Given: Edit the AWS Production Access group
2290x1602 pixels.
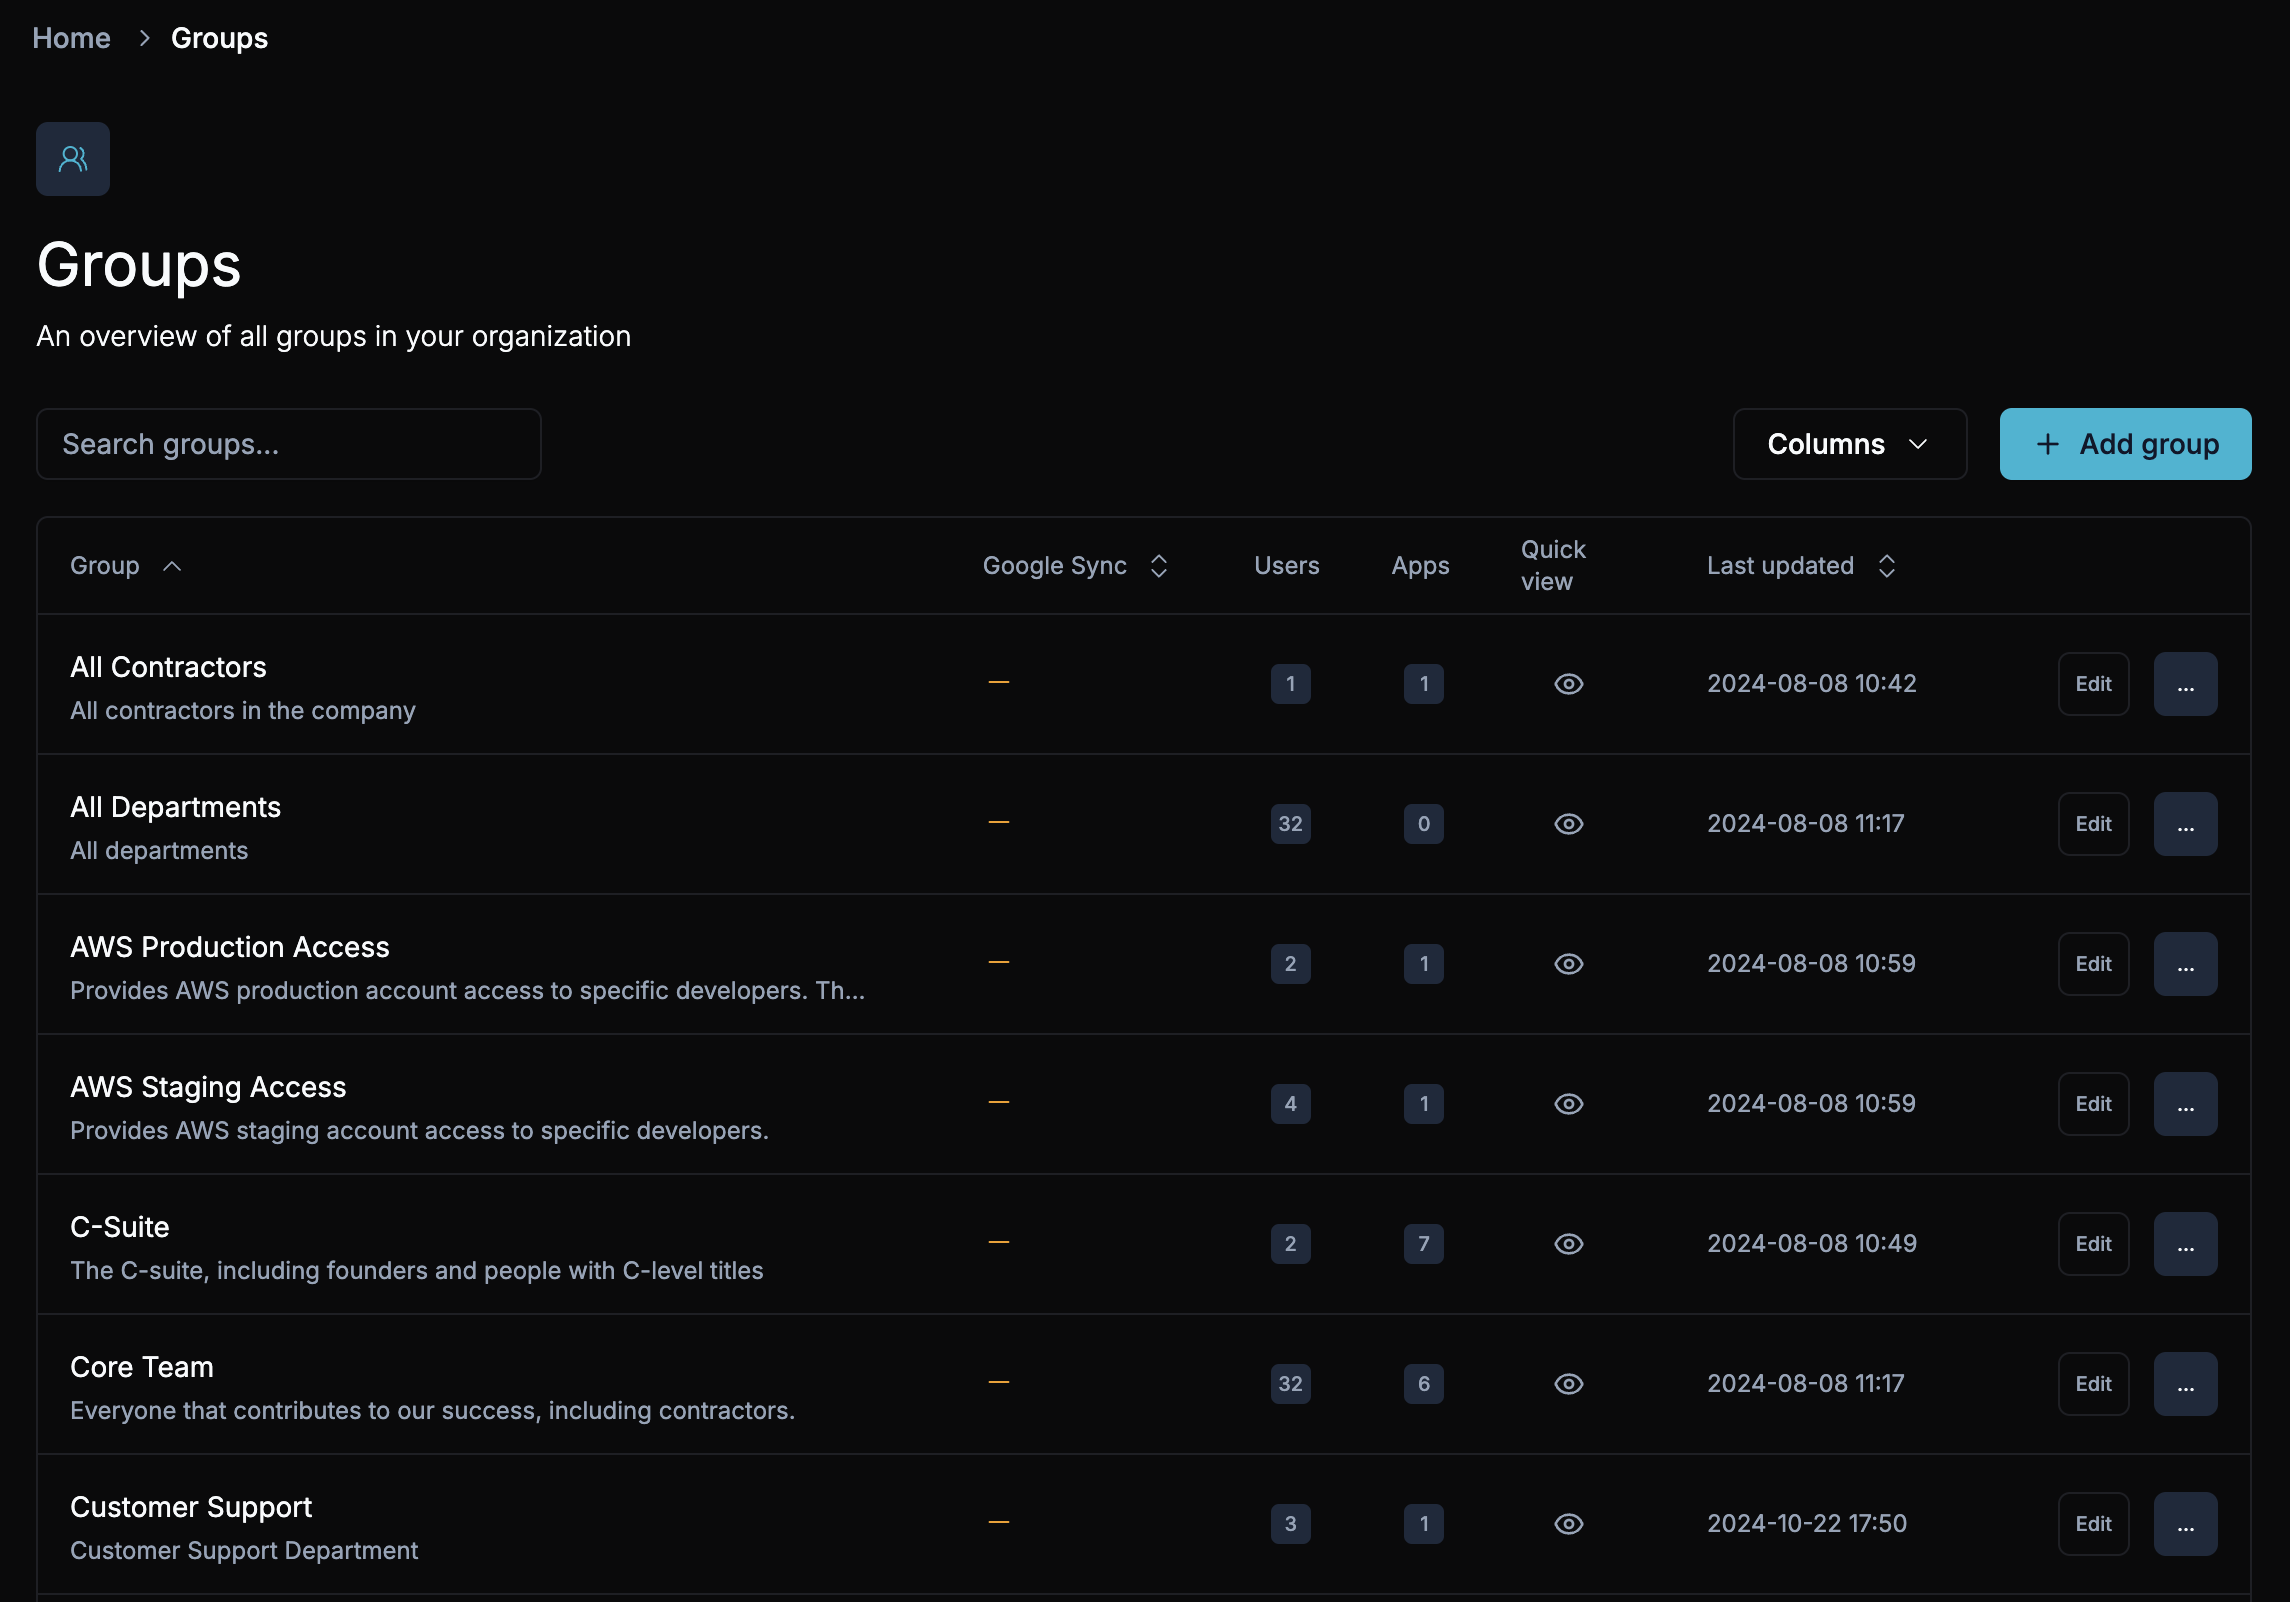Looking at the screenshot, I should coord(2093,964).
